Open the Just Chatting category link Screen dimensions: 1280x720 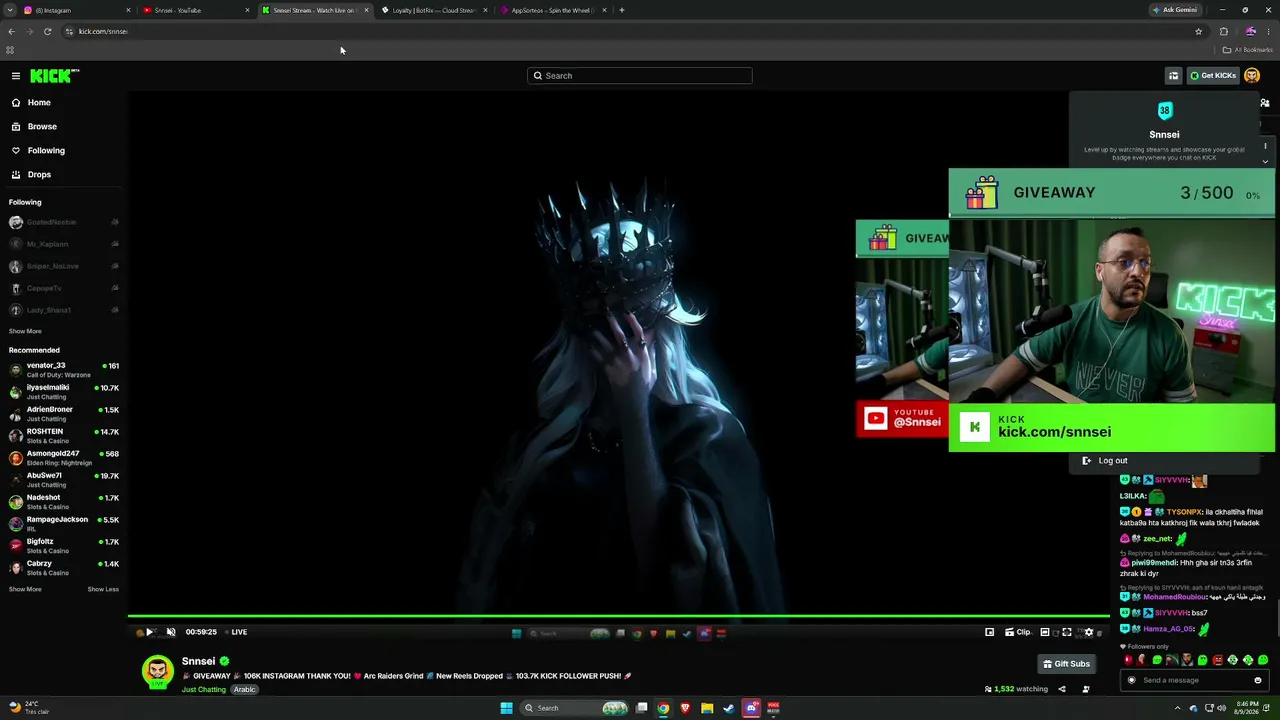tap(204, 690)
